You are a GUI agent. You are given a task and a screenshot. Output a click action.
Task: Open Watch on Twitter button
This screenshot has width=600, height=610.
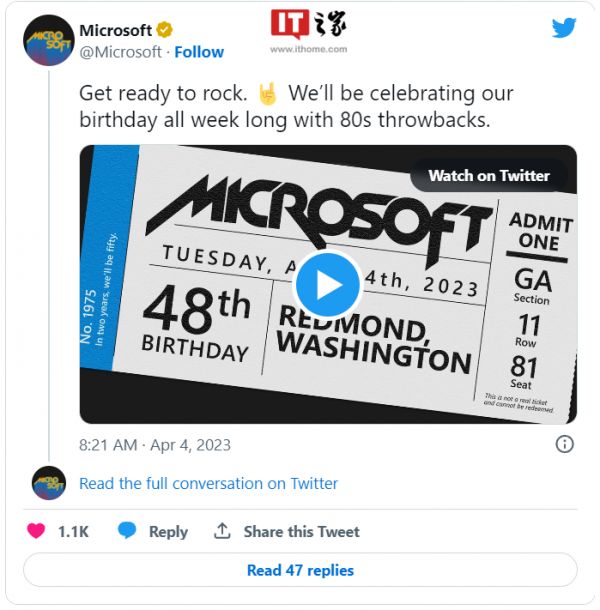[x=489, y=175]
